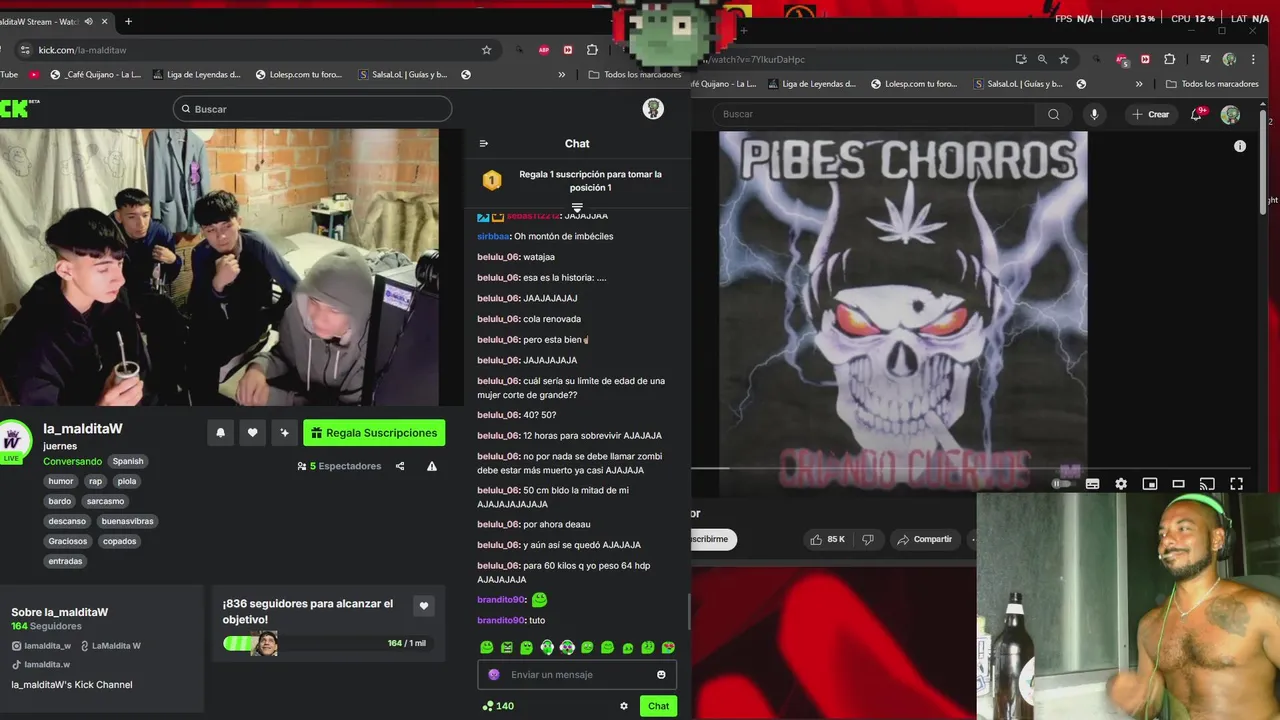The width and height of the screenshot is (1280, 720).
Task: Click the cast icon on YouTube player
Action: pyautogui.click(x=1207, y=484)
